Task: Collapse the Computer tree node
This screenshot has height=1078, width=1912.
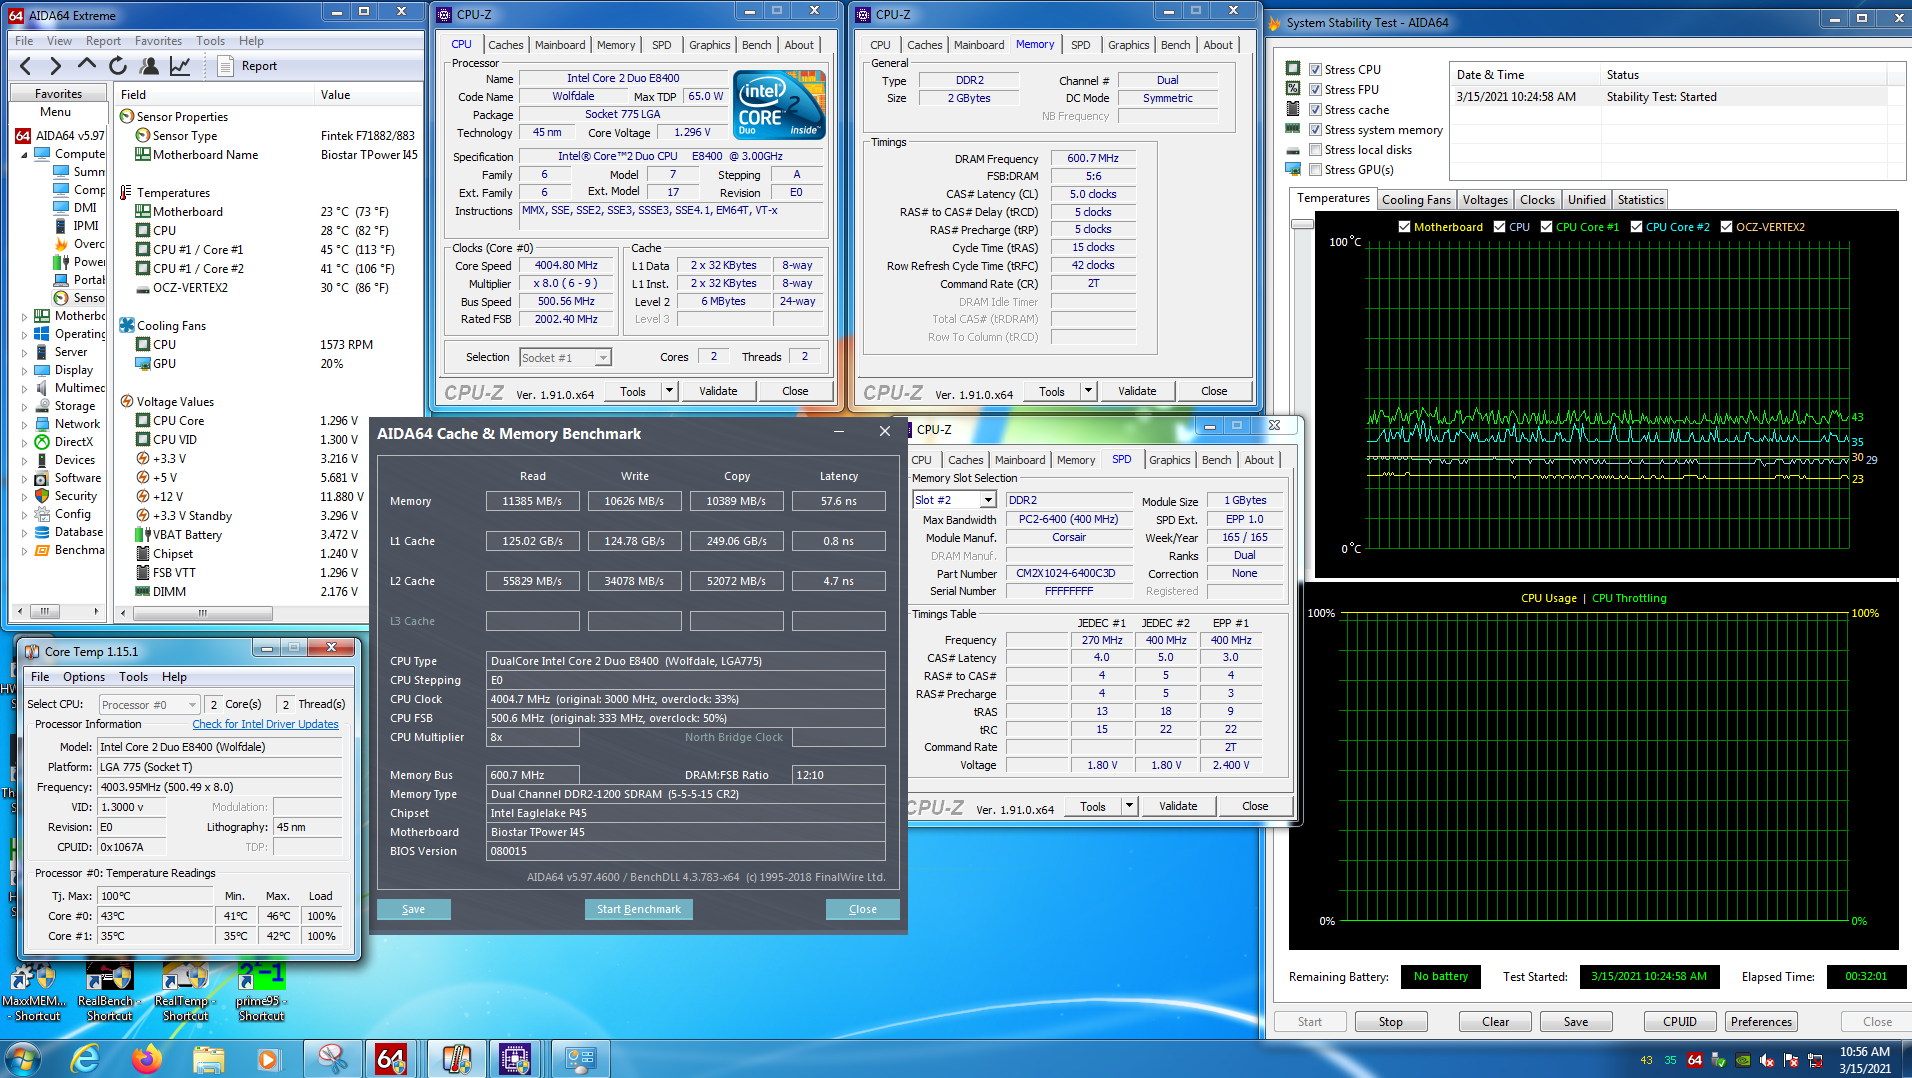Action: [25, 155]
